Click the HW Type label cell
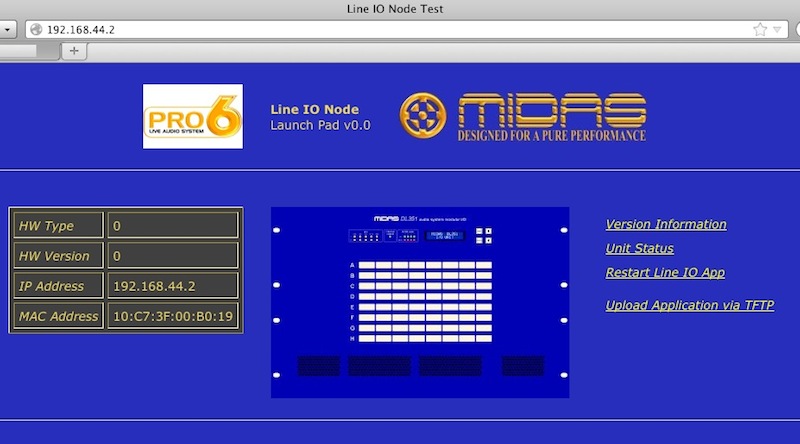The width and height of the screenshot is (800, 444). click(58, 226)
